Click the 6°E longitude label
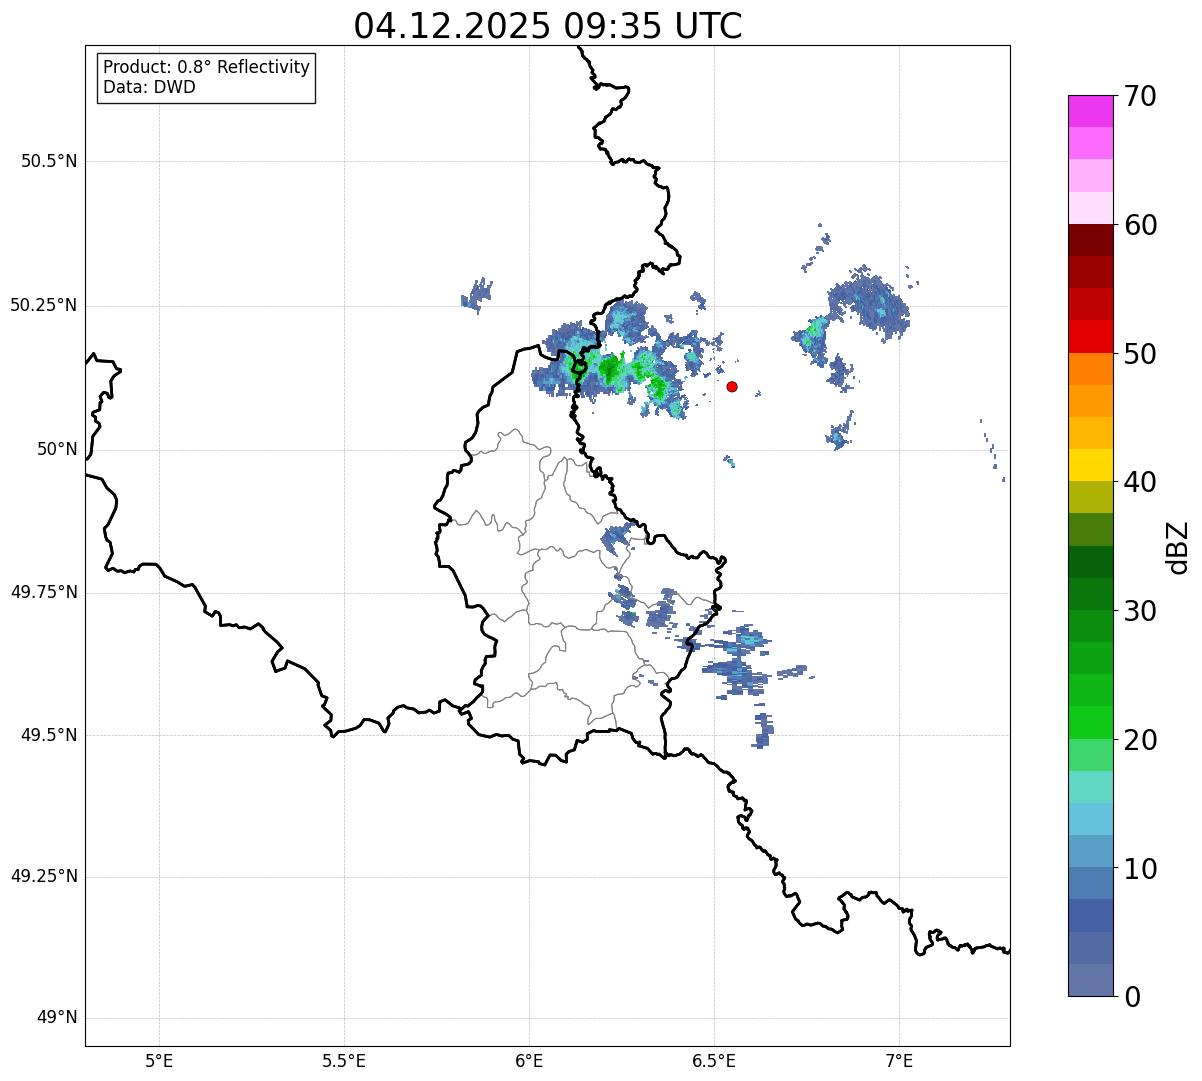The width and height of the screenshot is (1202, 1081). point(529,1060)
